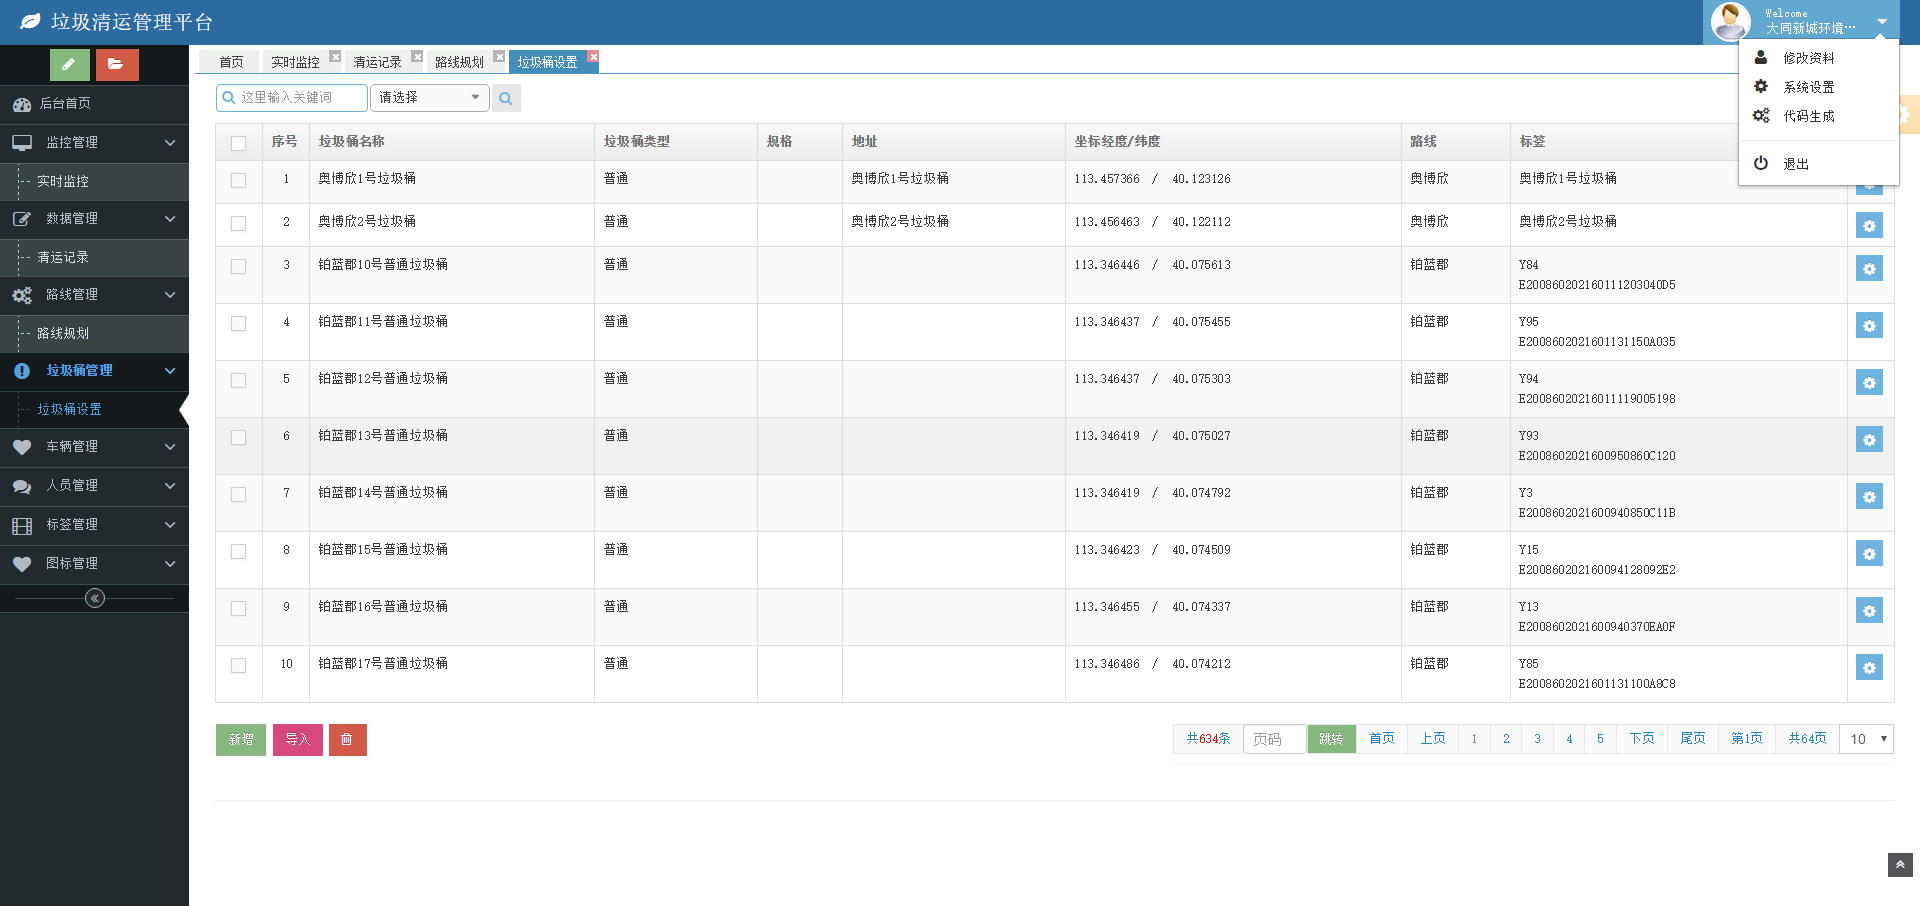This screenshot has width=1920, height=906.
Task: Collapse the 垃圾桶管理 sidebar menu
Action: coord(94,371)
